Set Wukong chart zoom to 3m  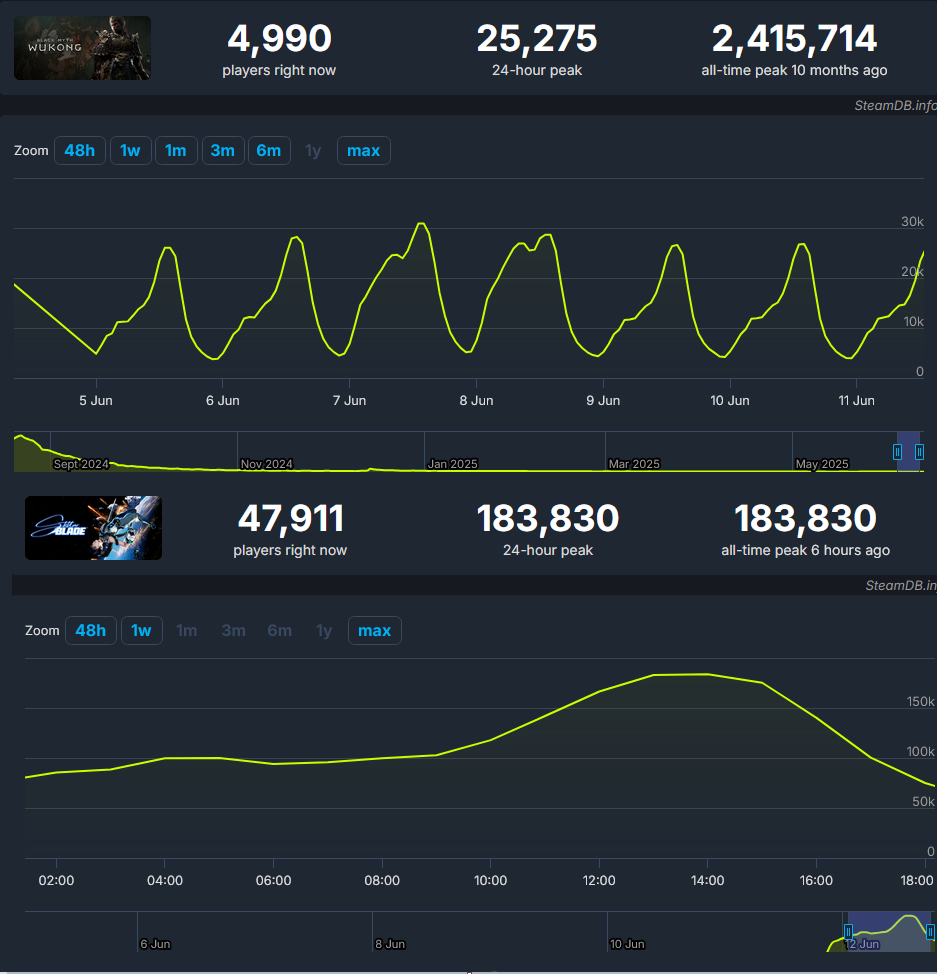tap(222, 150)
